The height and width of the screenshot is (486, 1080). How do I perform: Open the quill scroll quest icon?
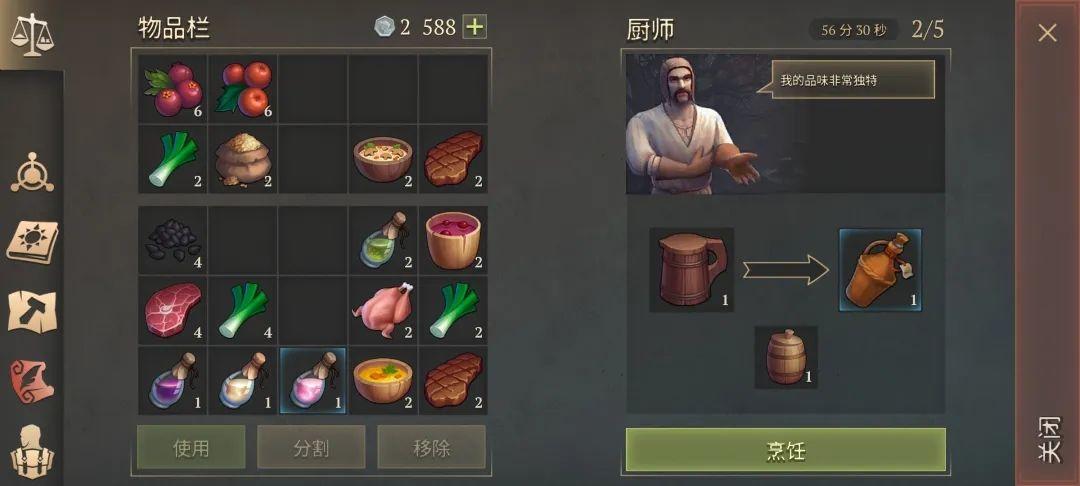pos(32,381)
